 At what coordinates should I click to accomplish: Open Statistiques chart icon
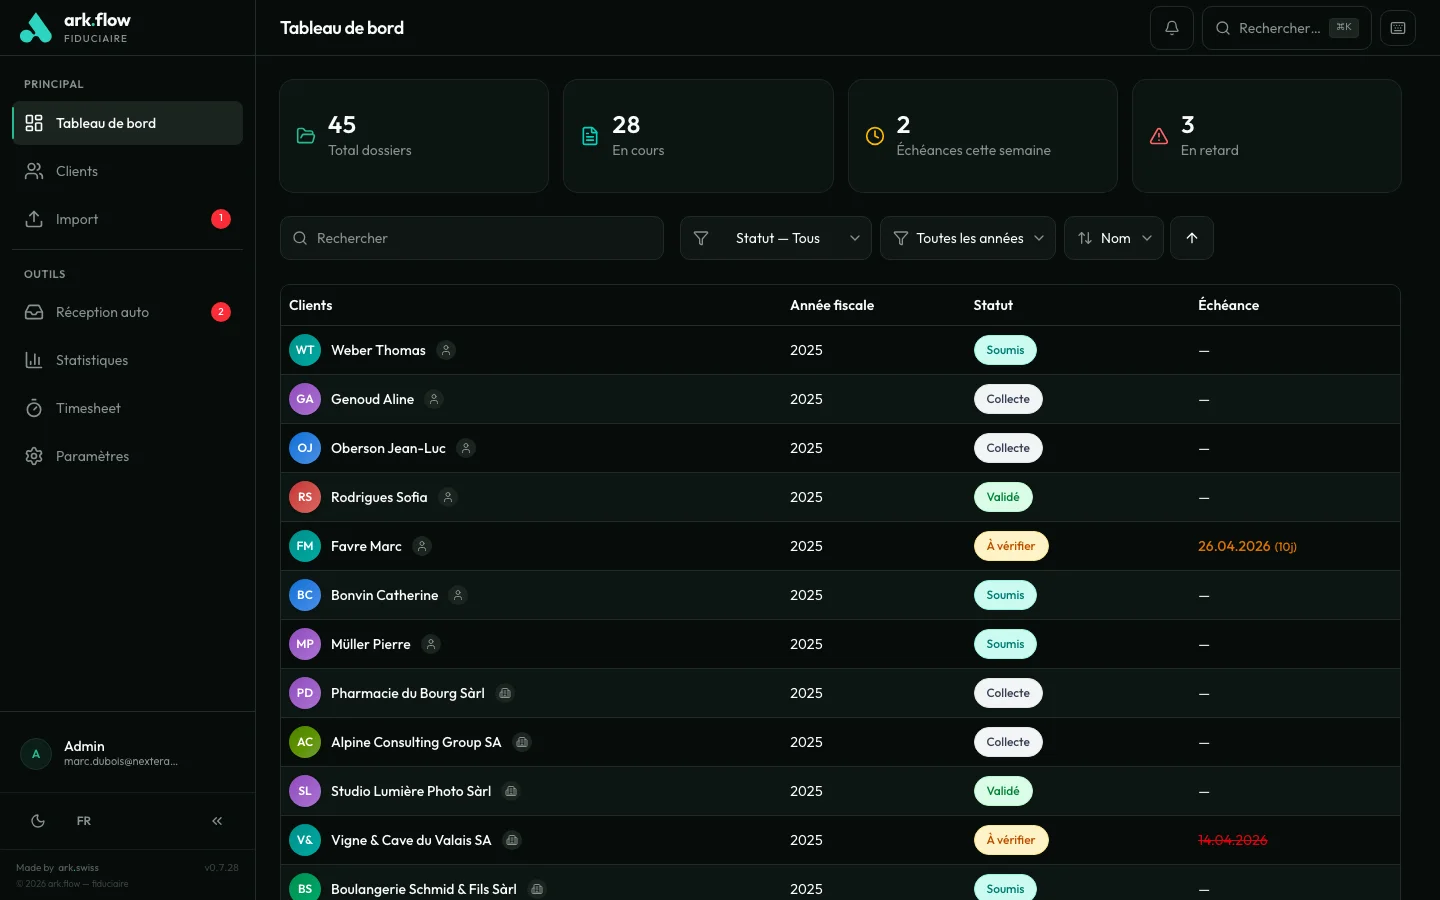[x=34, y=360]
